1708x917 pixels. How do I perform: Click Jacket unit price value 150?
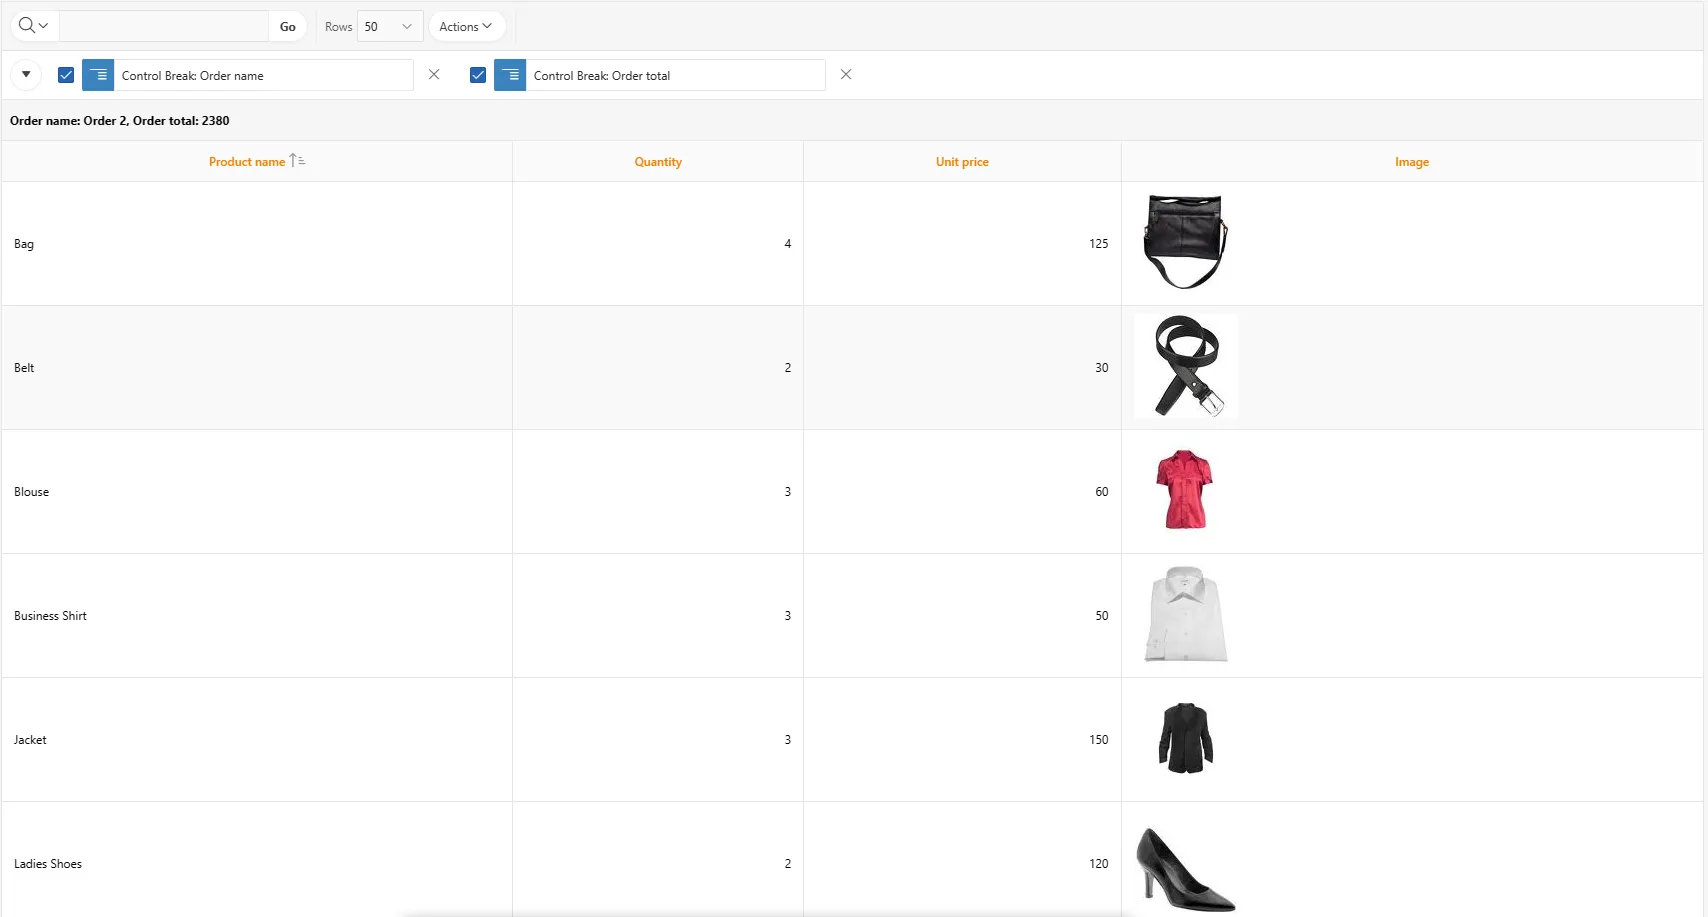[1098, 740]
